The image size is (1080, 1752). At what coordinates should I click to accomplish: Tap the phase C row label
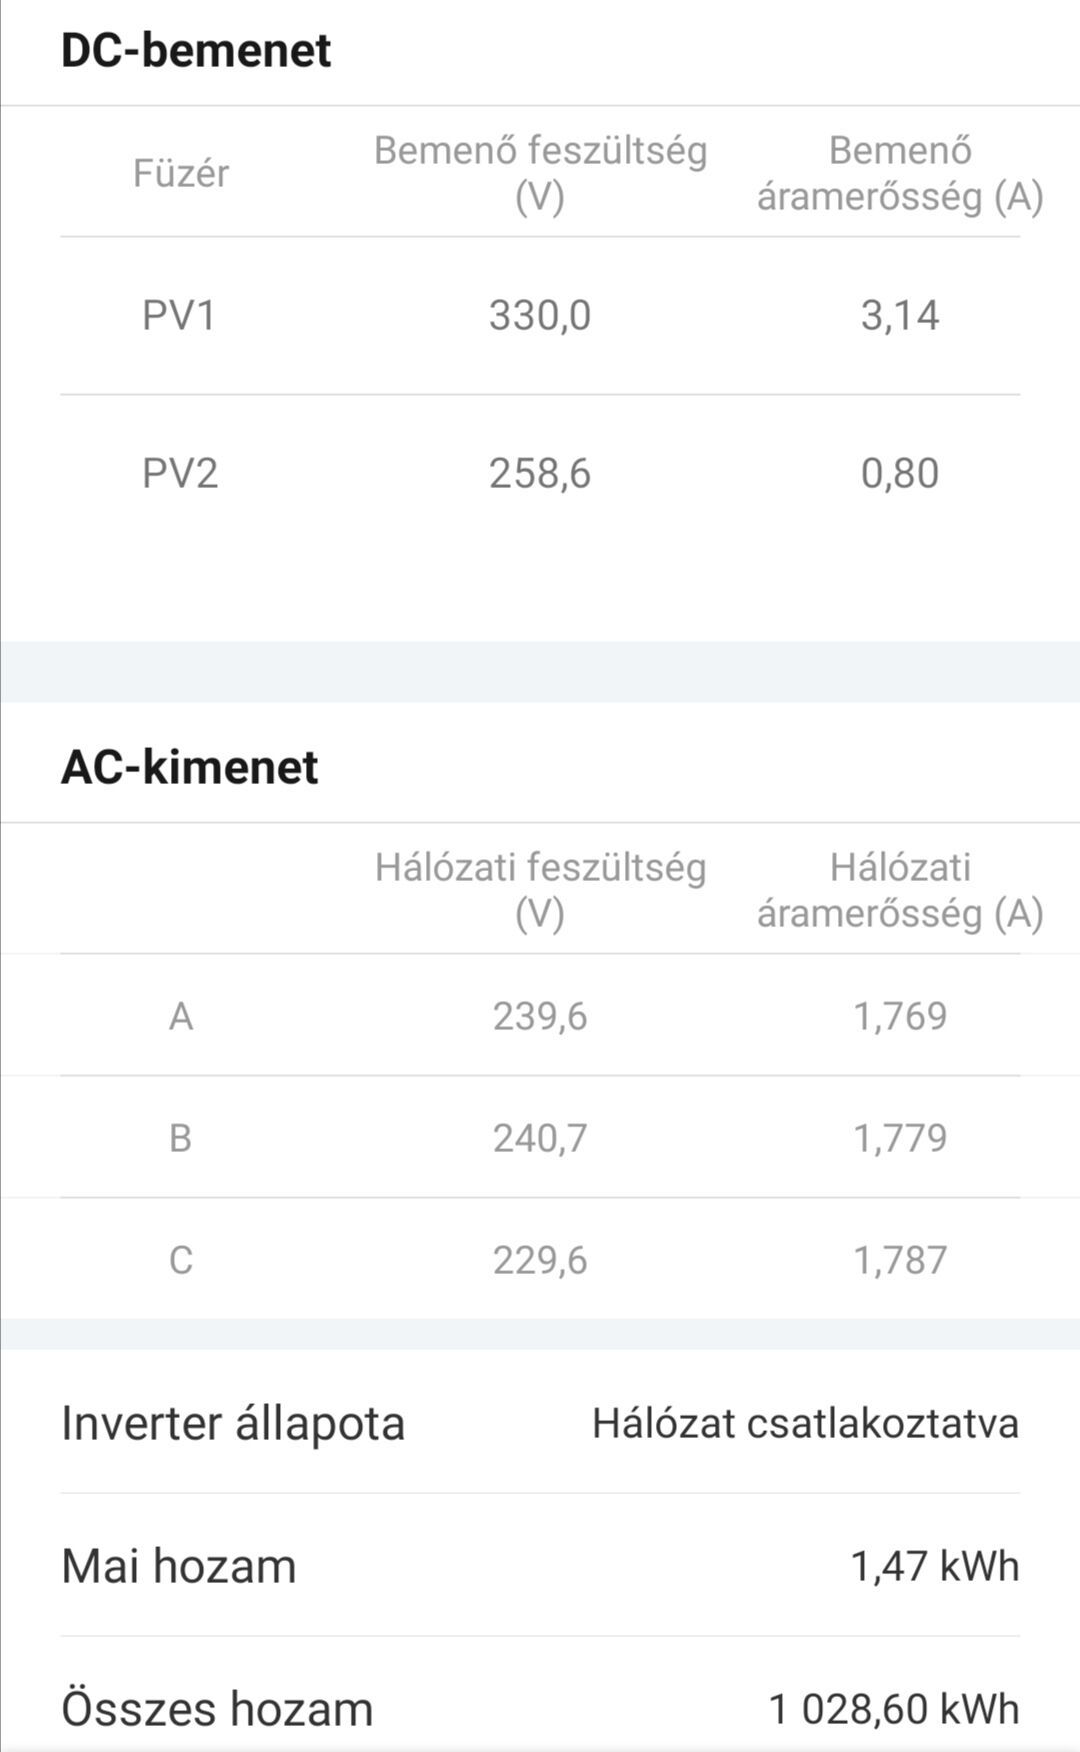point(180,1260)
